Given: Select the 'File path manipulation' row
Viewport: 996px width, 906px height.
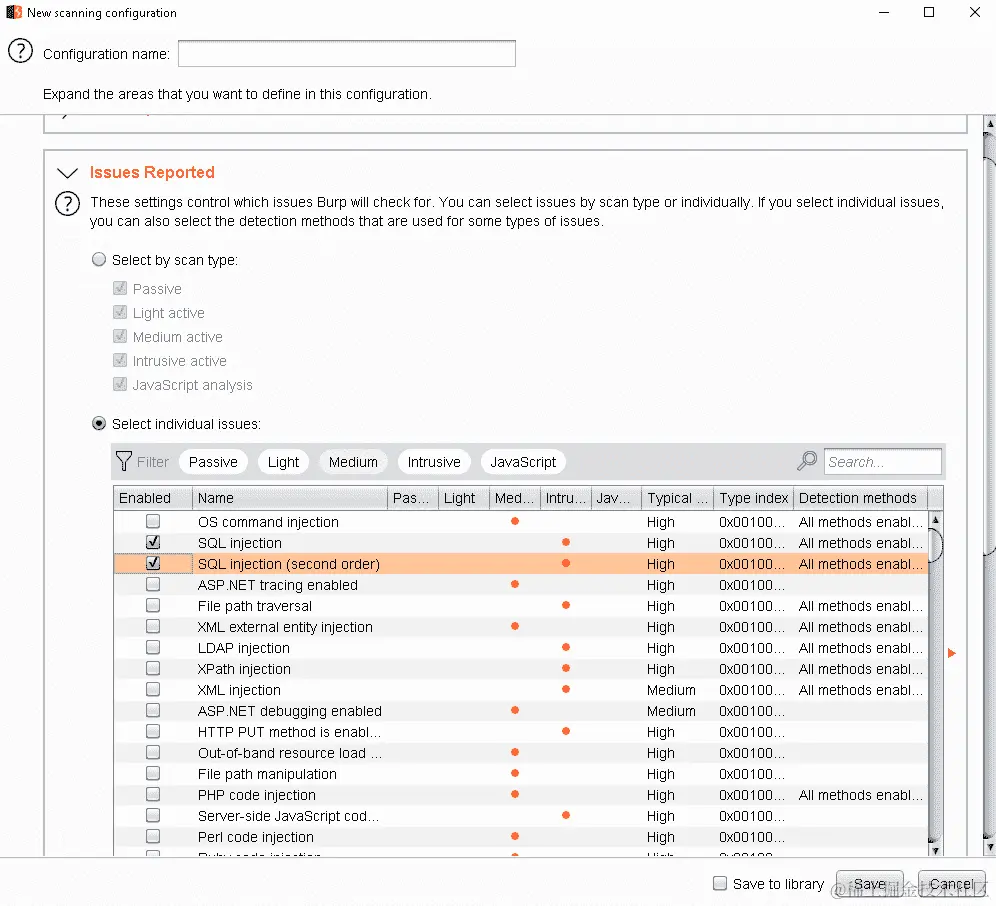Looking at the screenshot, I should coord(521,774).
